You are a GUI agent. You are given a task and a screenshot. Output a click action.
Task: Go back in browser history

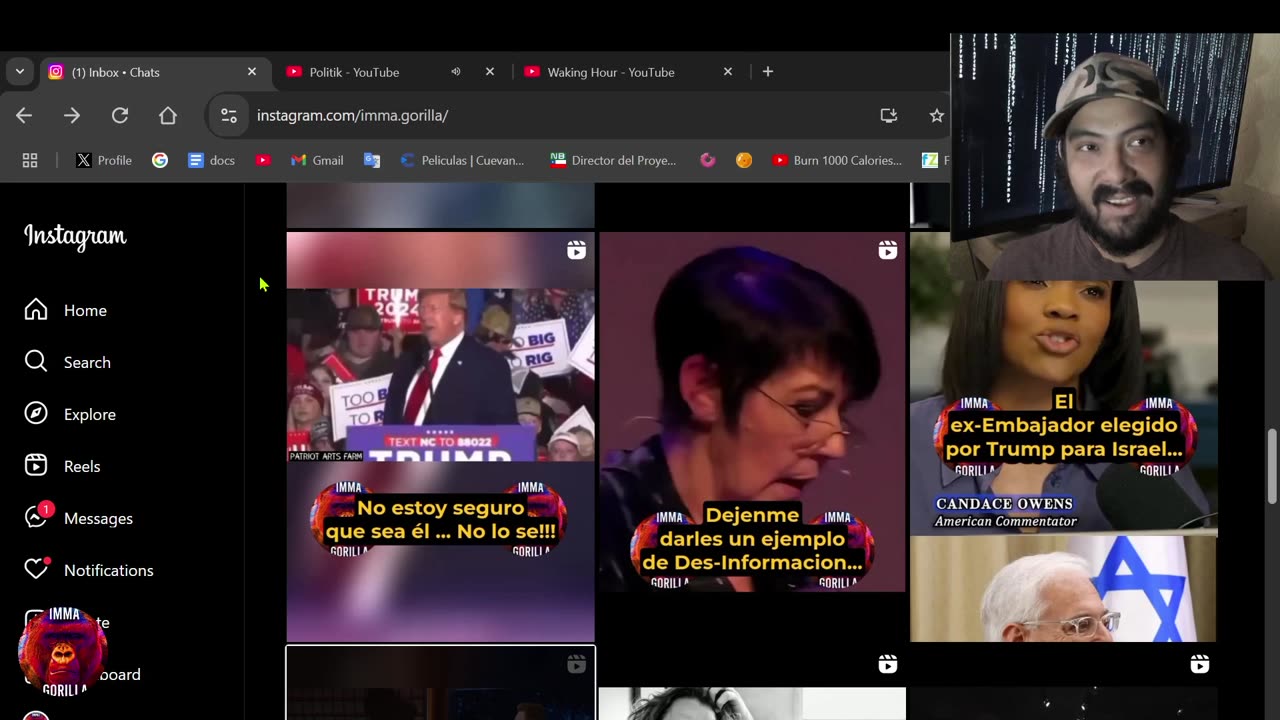coord(24,116)
